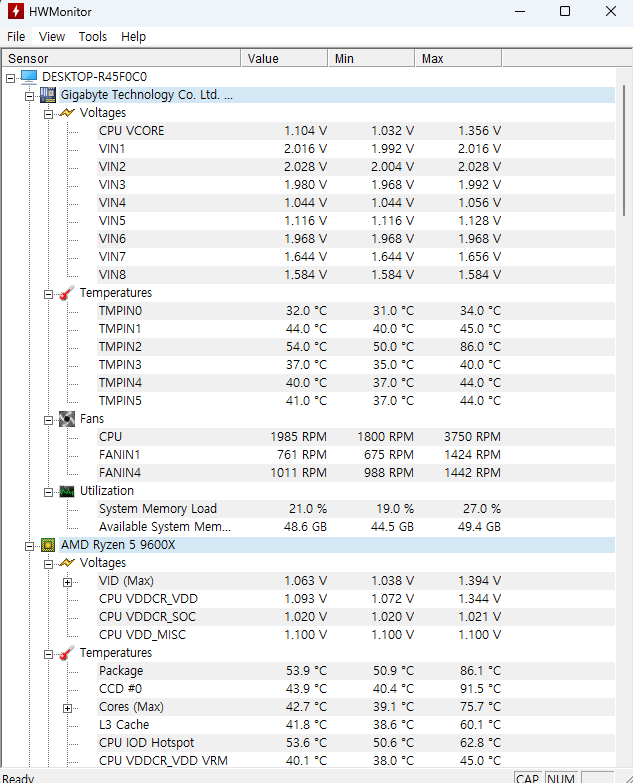The width and height of the screenshot is (633, 783).
Task: Select the CPU VDDCR_SOC voltage row
Action: point(356,617)
